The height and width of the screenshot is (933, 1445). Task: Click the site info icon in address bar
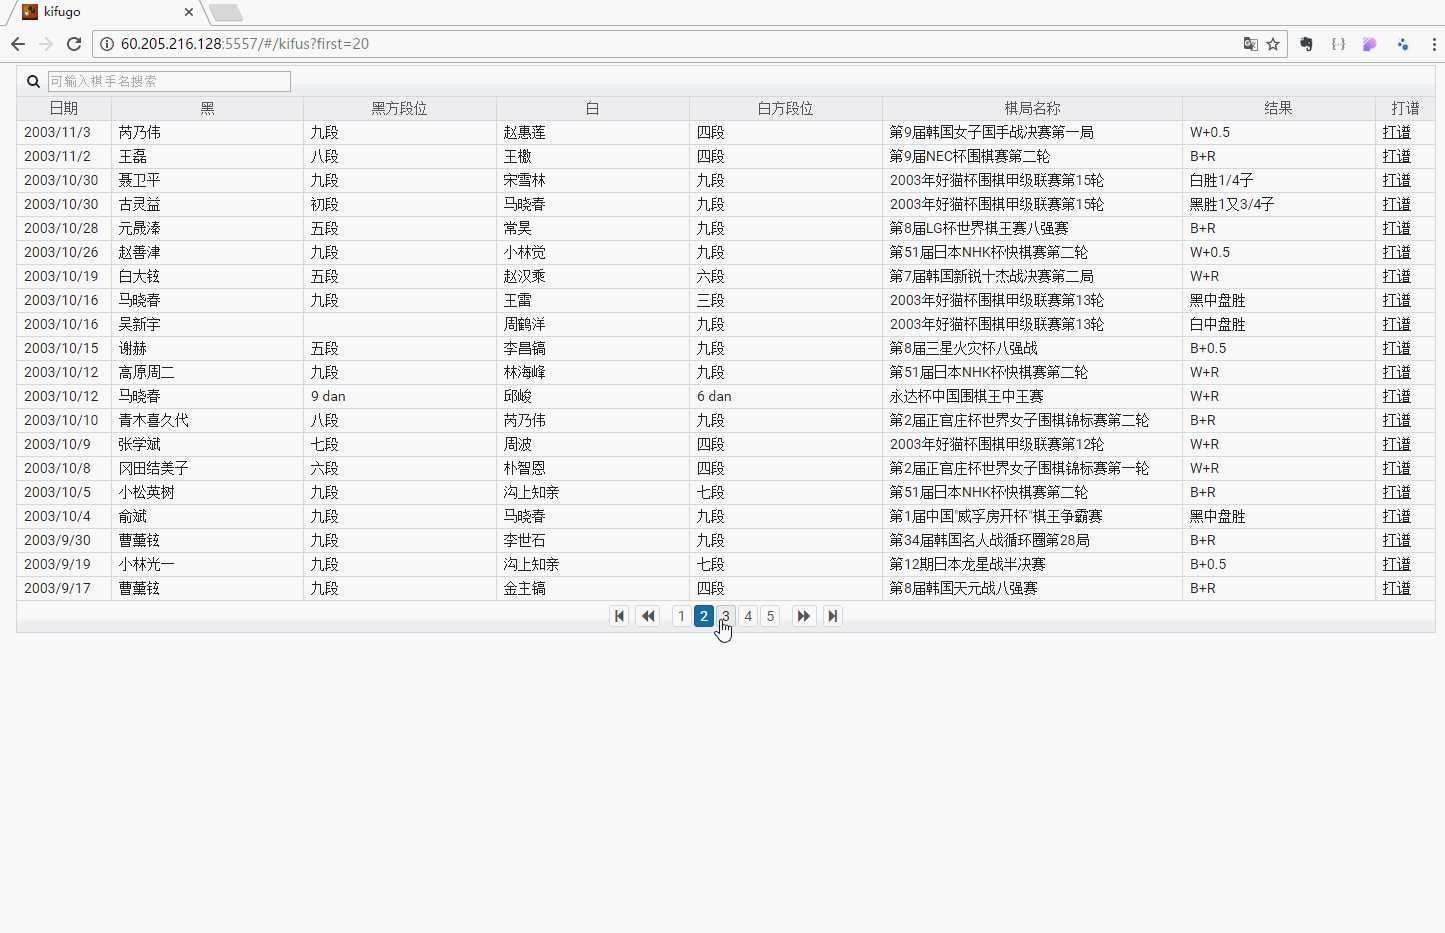pos(107,44)
